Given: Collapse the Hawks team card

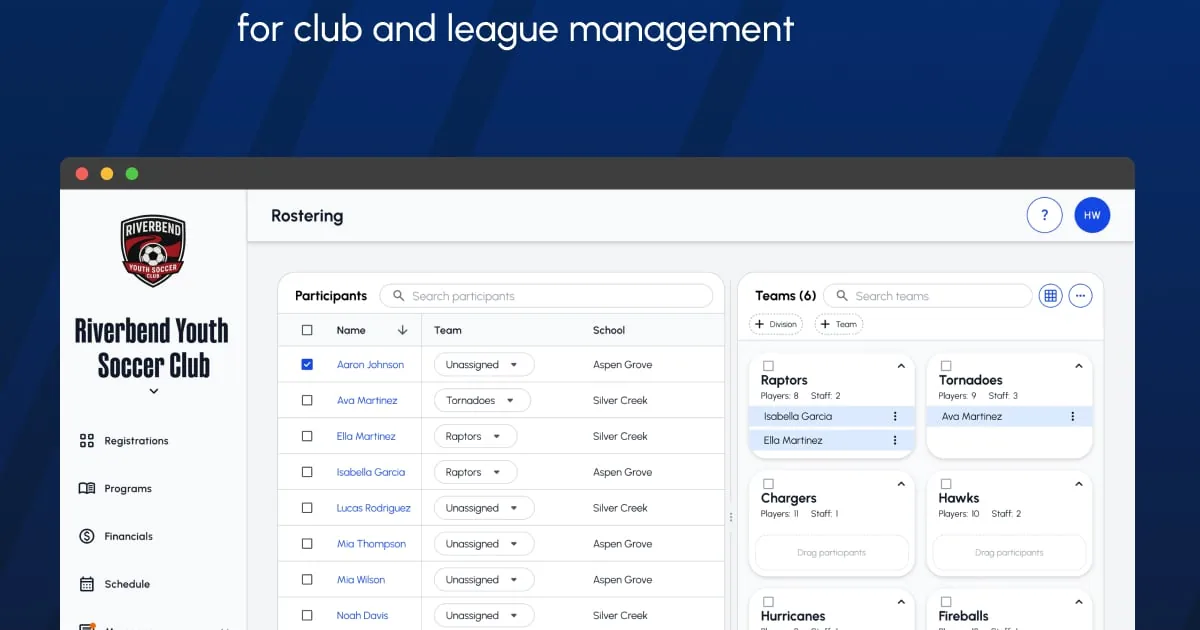Looking at the screenshot, I should [x=1078, y=484].
